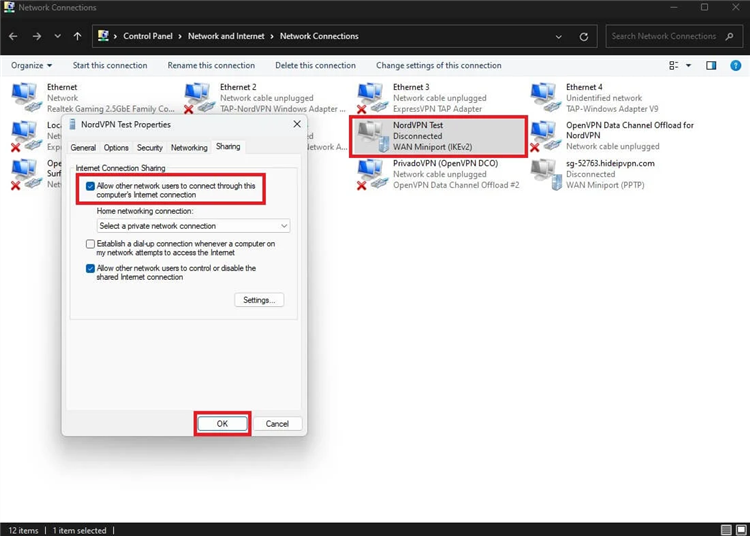Select the Sharing tab
Screen dimensions: 750x536
tap(228, 147)
